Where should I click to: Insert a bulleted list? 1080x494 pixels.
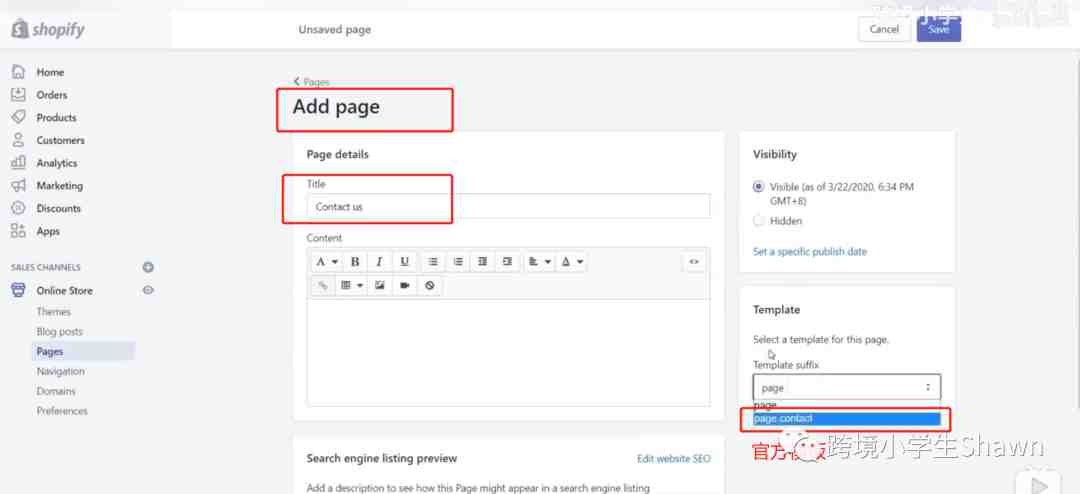(x=433, y=262)
